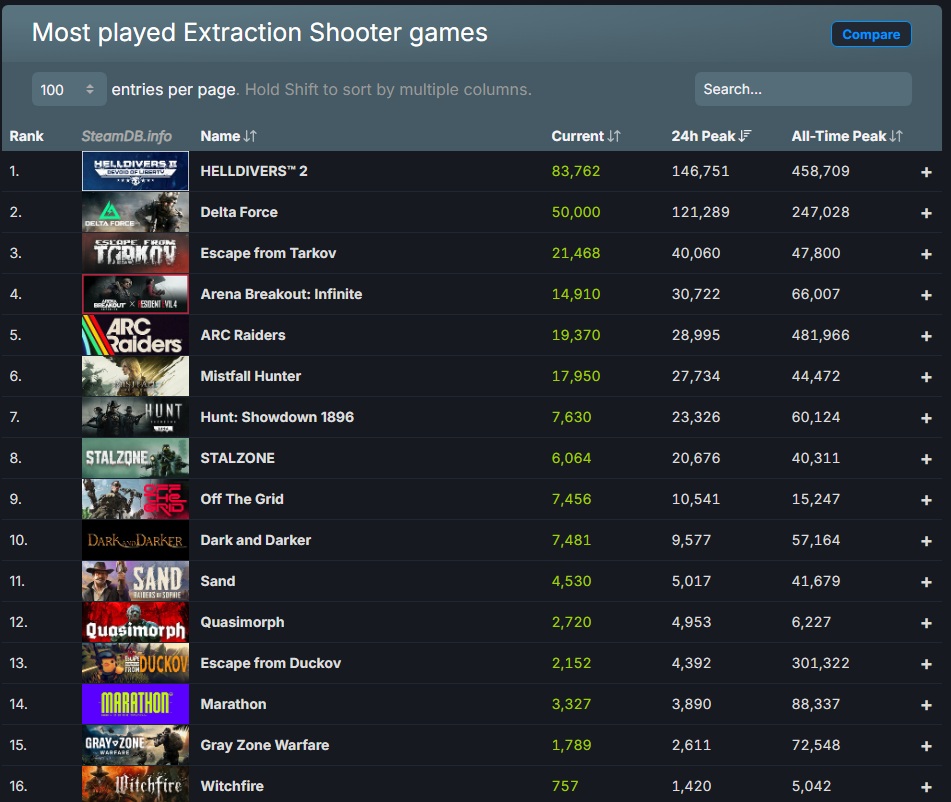The height and width of the screenshot is (802, 951).
Task: Open Witchfire game name link
Action: (x=232, y=786)
